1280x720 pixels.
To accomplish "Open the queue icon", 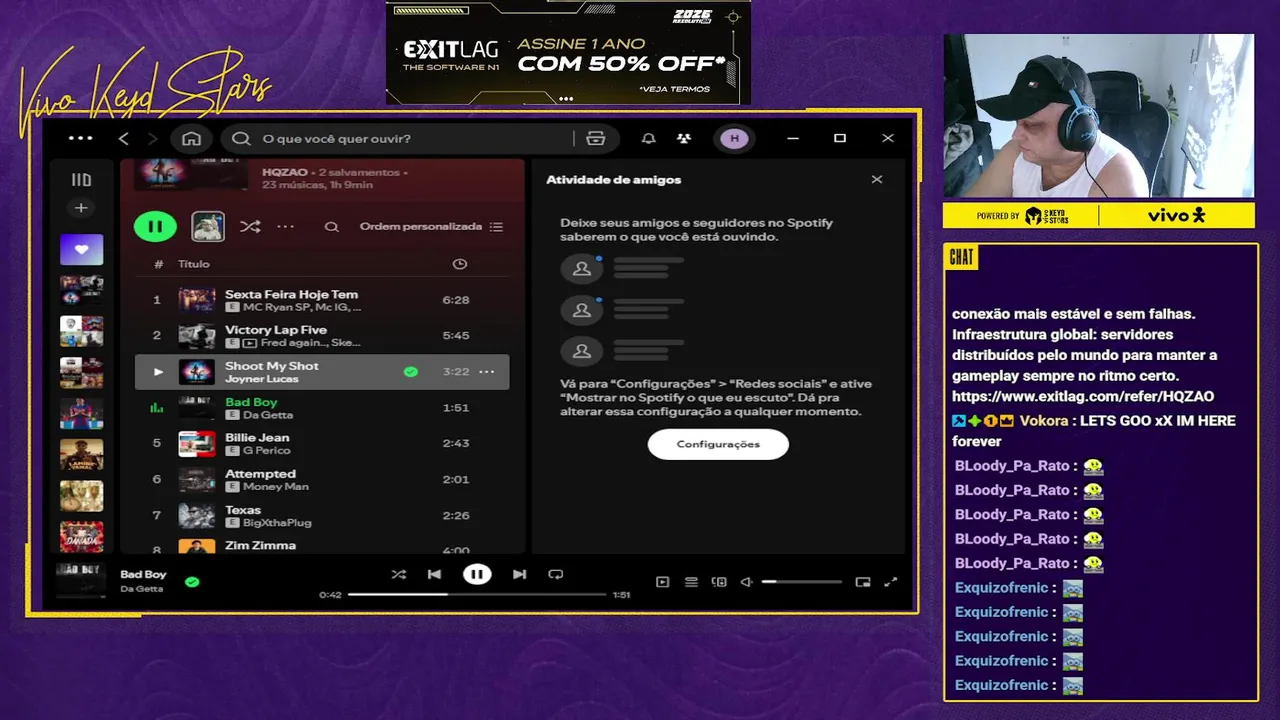I will point(690,582).
